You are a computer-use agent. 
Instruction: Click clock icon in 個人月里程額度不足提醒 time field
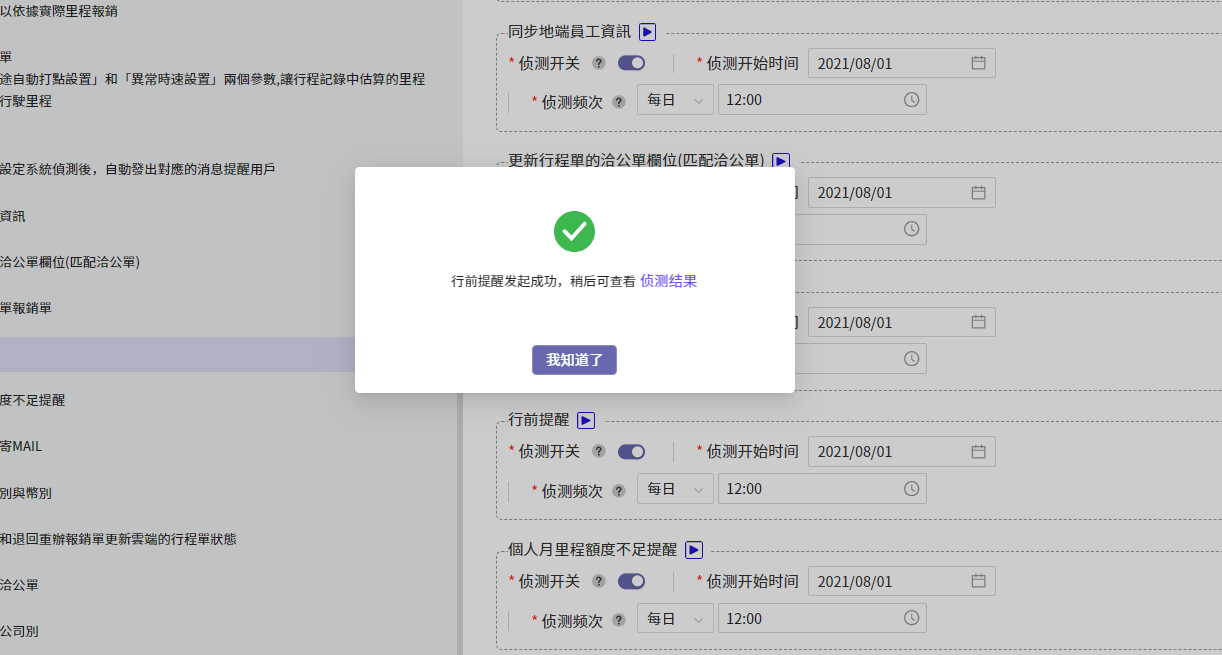(911, 618)
